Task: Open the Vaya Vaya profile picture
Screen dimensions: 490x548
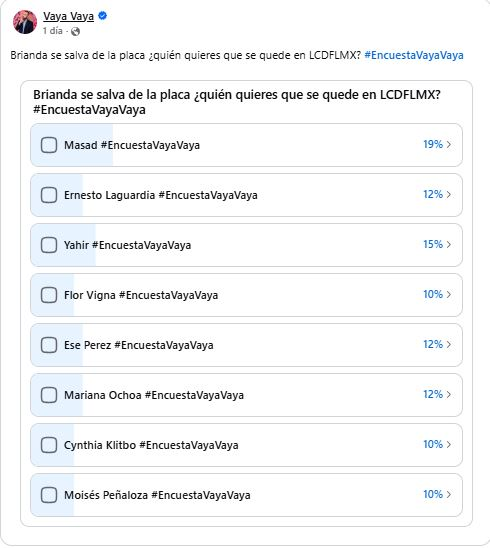Action: 25,22
